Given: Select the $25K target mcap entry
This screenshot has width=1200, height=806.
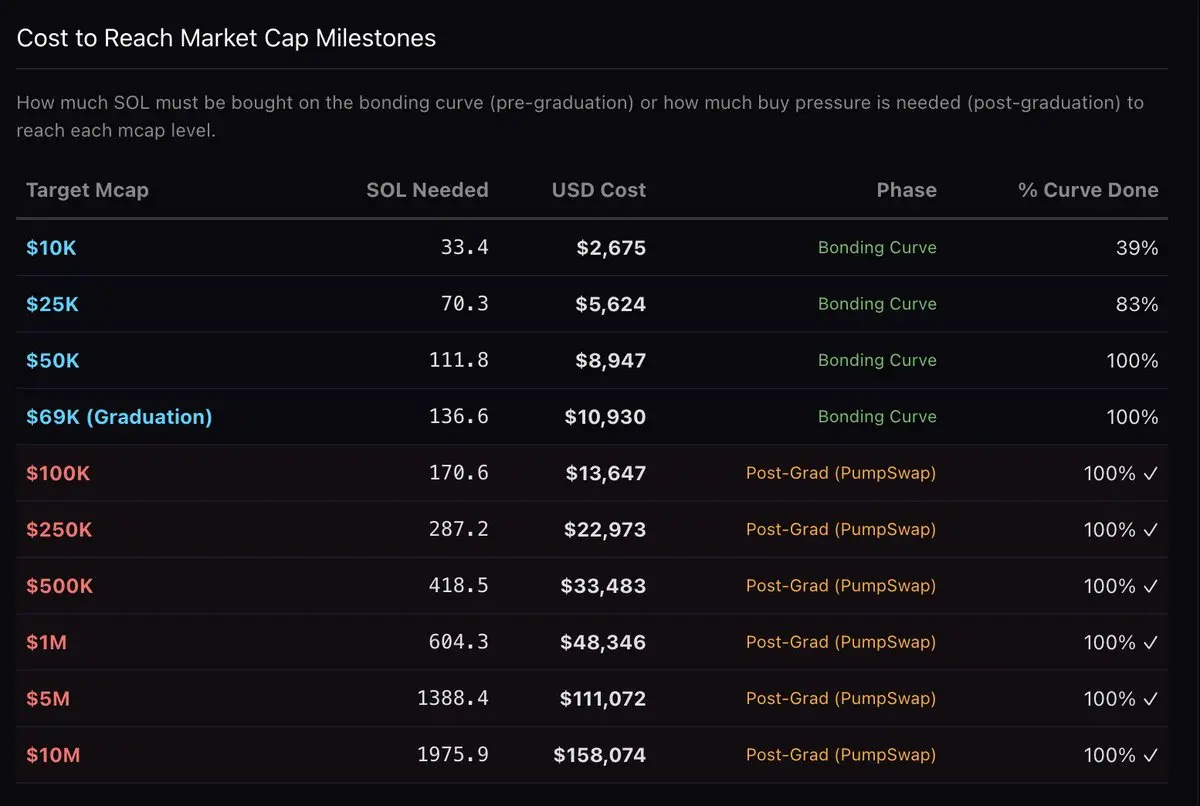Looking at the screenshot, I should point(52,304).
